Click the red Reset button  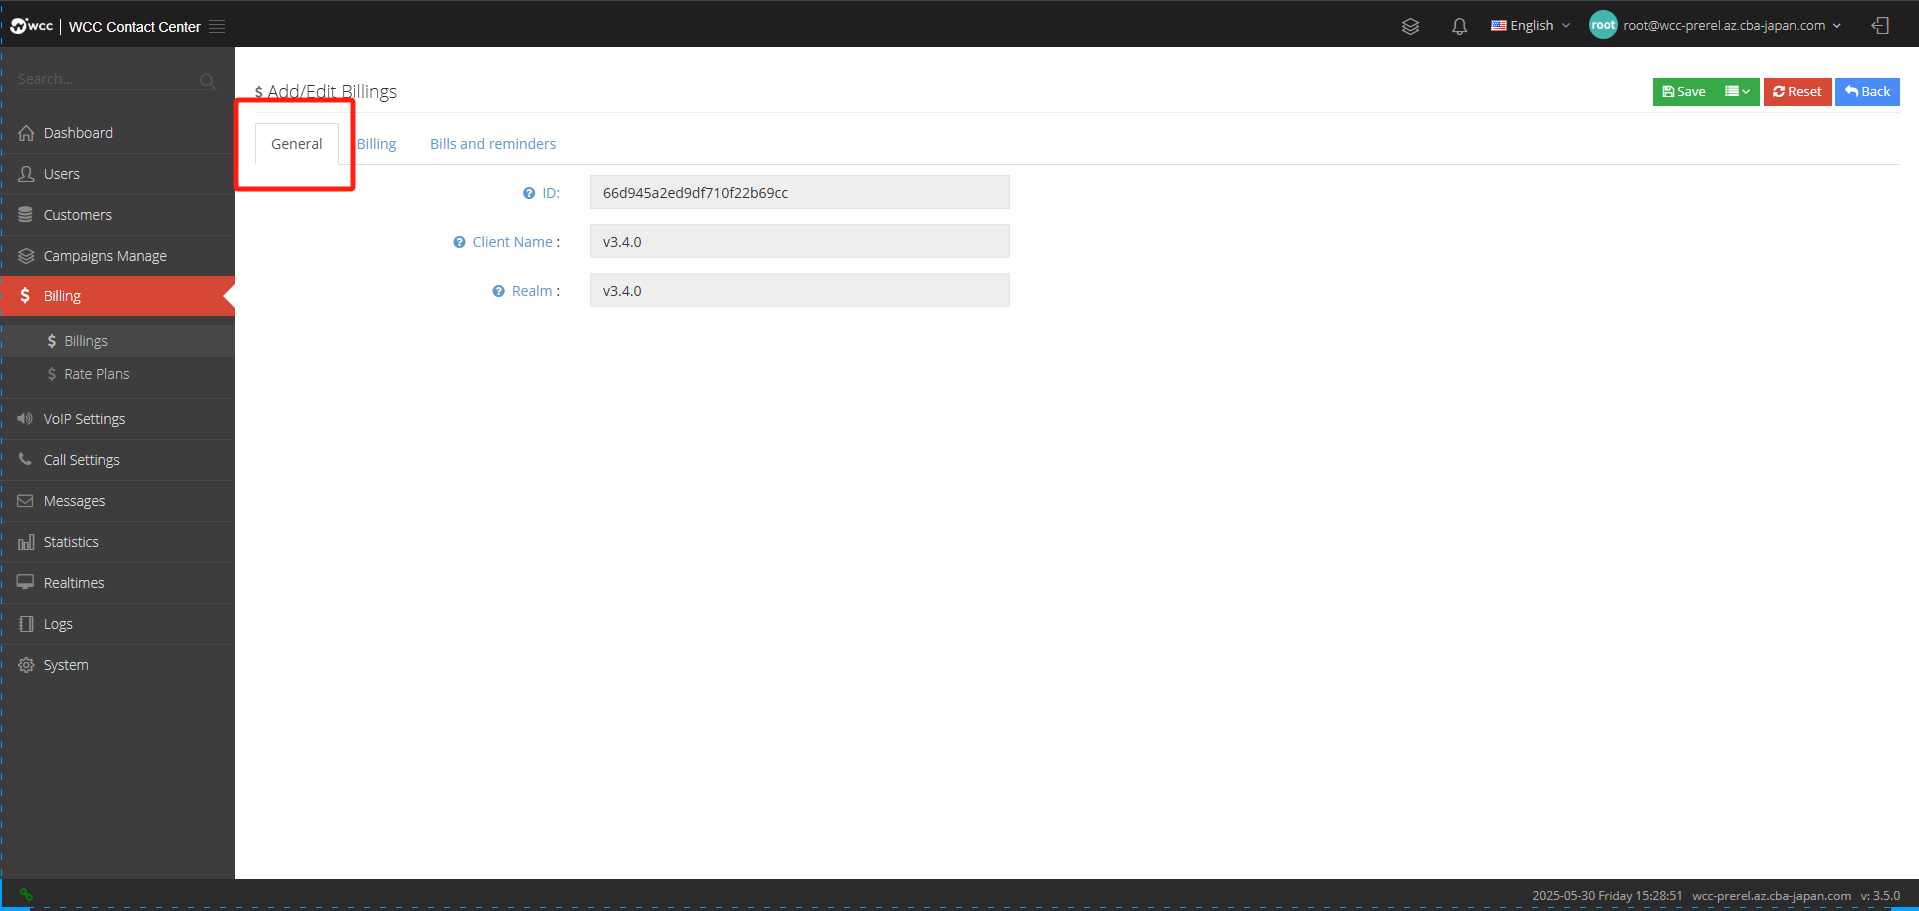[1797, 92]
